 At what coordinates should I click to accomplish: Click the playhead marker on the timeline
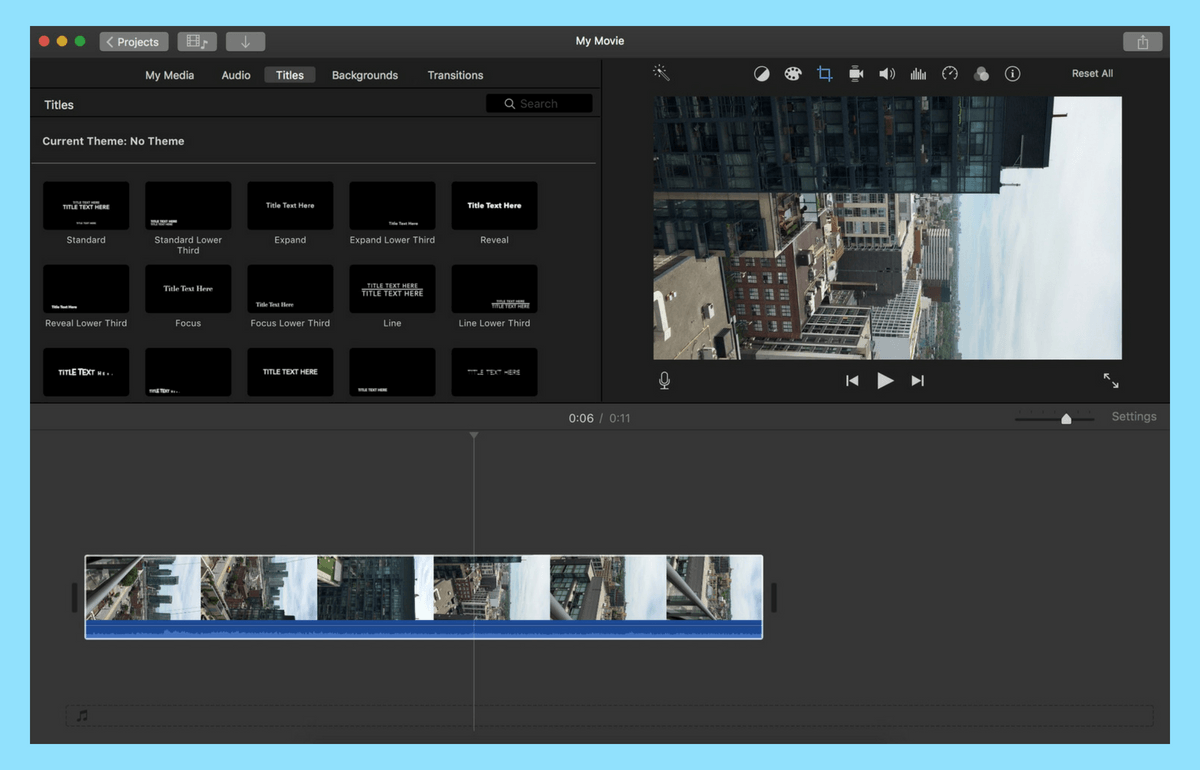point(474,435)
